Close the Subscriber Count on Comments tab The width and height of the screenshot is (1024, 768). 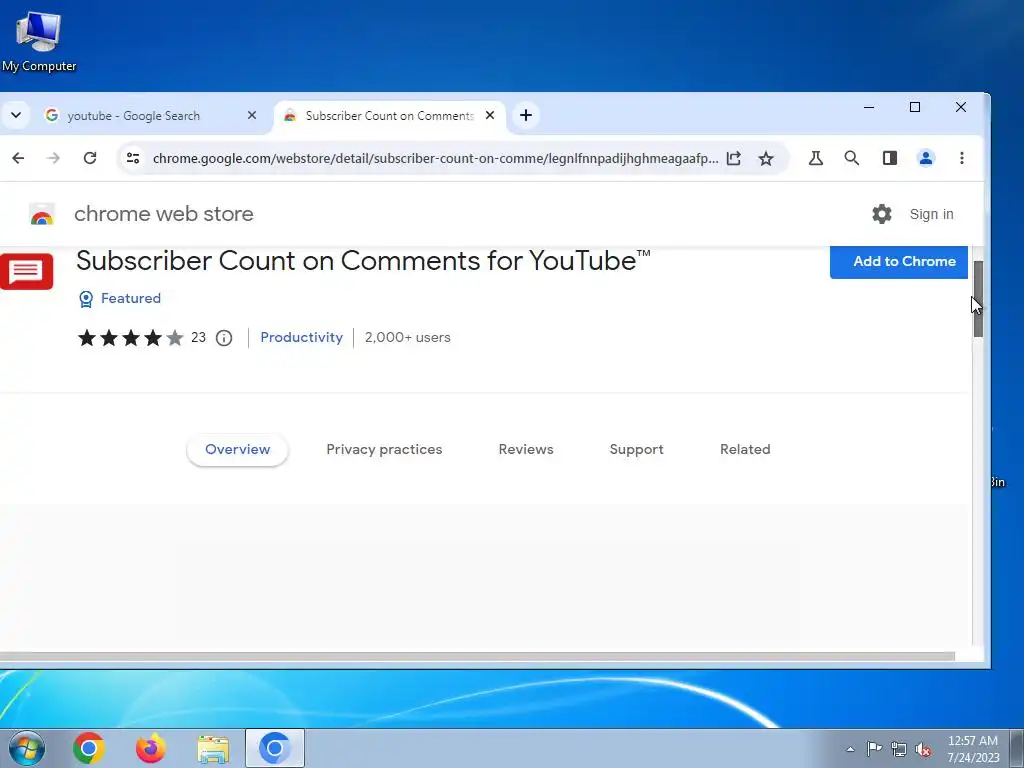click(490, 116)
